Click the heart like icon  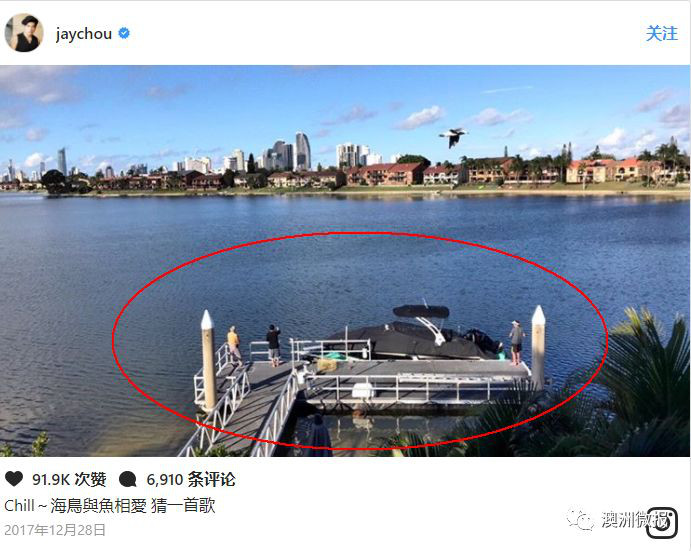[x=14, y=479]
